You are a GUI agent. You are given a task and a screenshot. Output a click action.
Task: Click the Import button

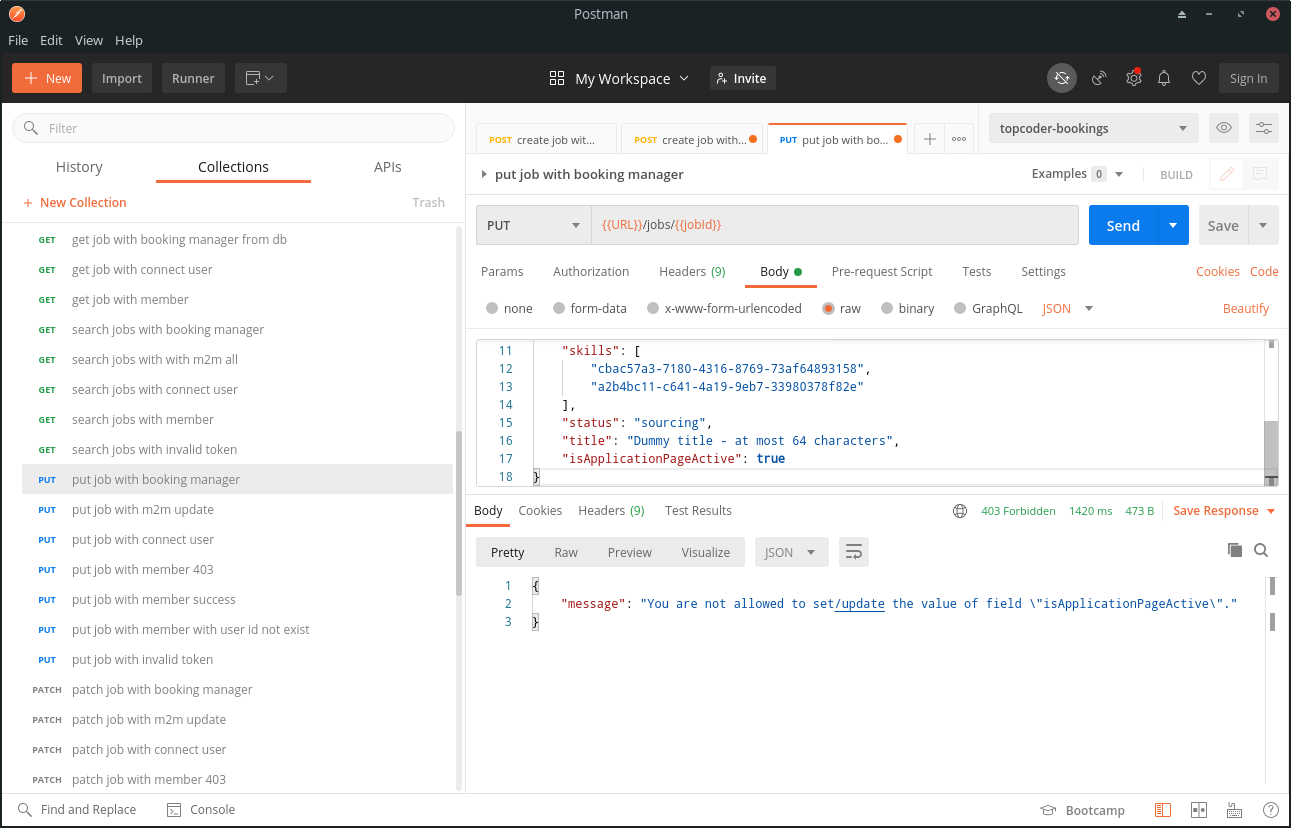pos(122,79)
